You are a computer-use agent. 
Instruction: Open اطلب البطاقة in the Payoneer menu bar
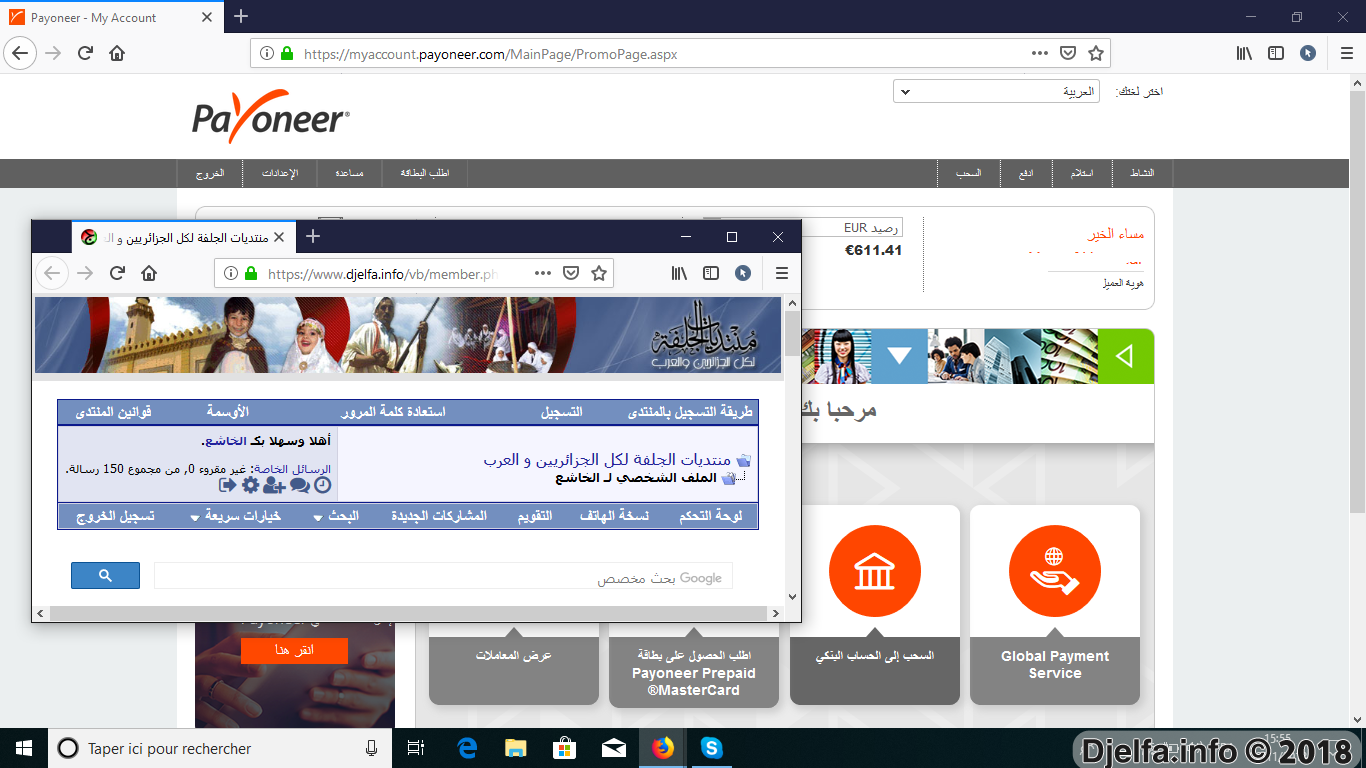[x=425, y=173]
